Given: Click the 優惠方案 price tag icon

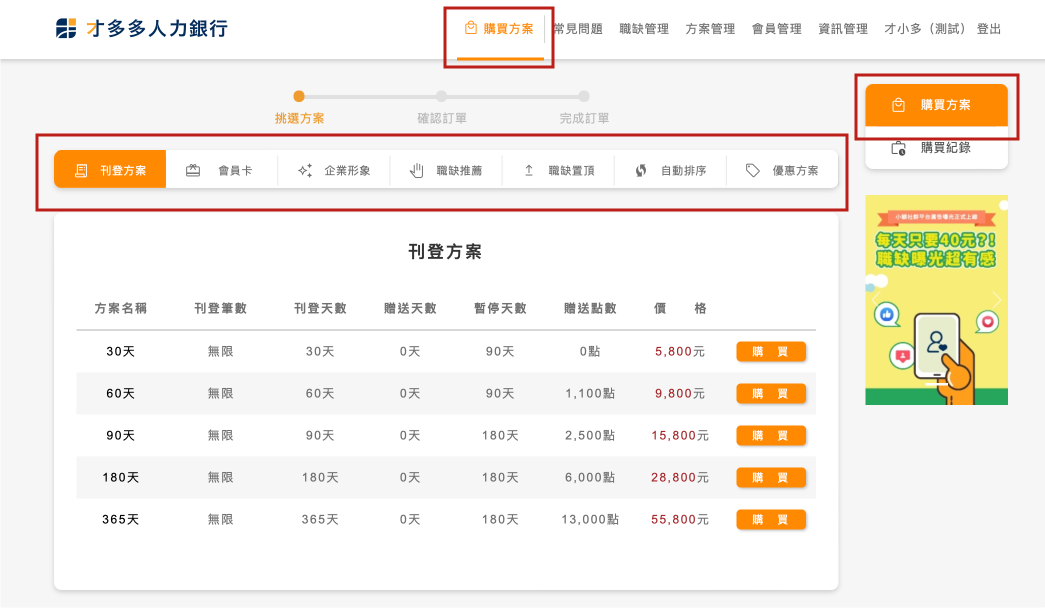Looking at the screenshot, I should pyautogui.click(x=753, y=170).
